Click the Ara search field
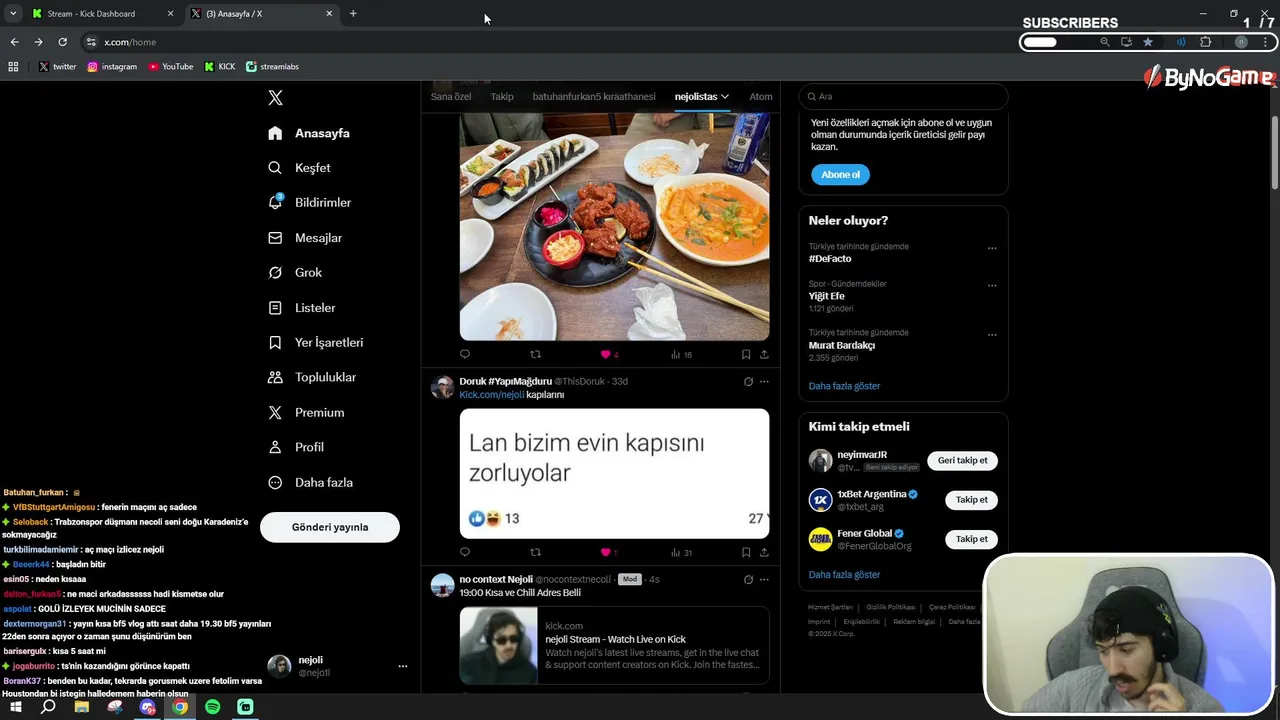Screen dimensions: 1280x720 coord(903,96)
